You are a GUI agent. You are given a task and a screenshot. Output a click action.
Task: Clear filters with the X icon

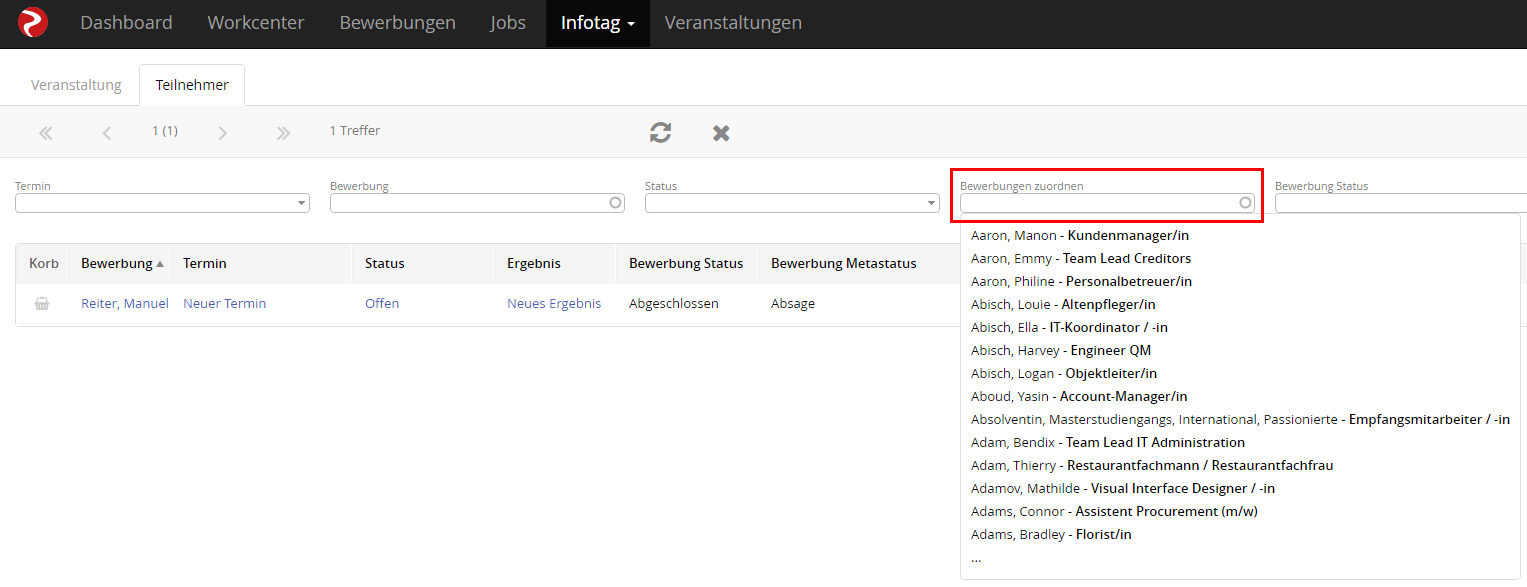click(721, 132)
